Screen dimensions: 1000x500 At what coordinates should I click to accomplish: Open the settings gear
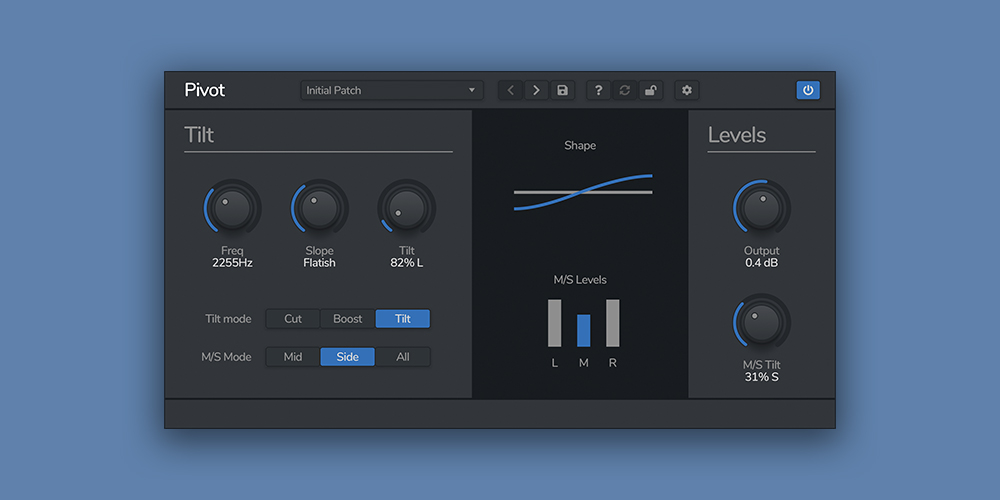(686, 90)
